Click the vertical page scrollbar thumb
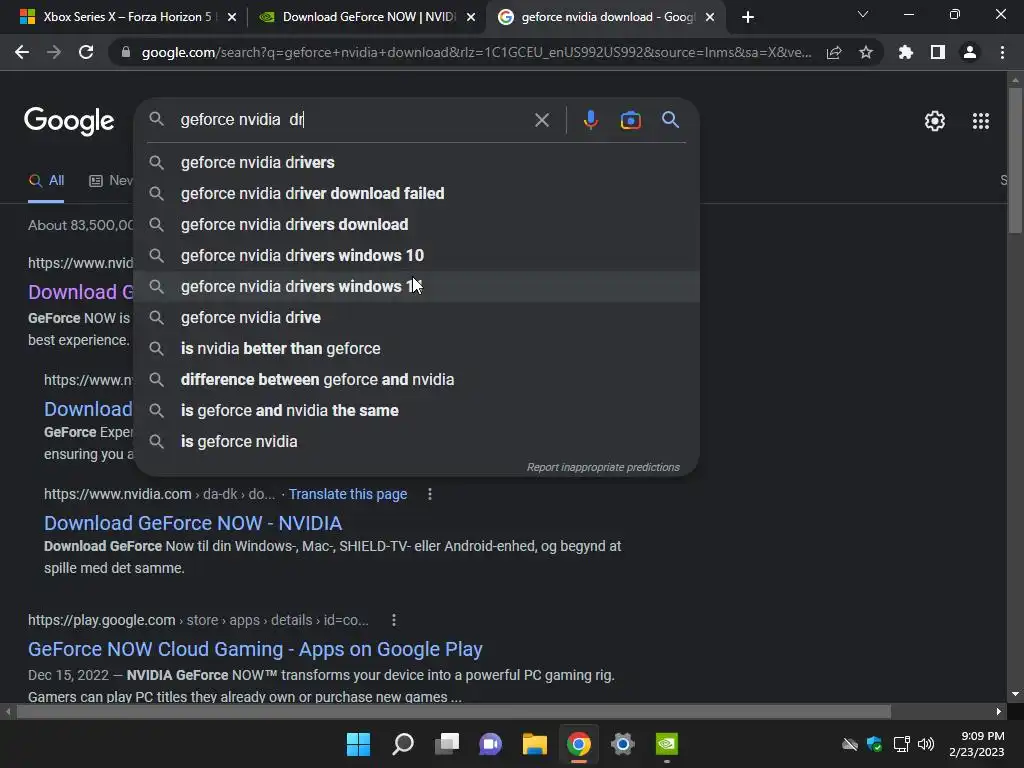The width and height of the screenshot is (1024, 768). click(x=1015, y=160)
